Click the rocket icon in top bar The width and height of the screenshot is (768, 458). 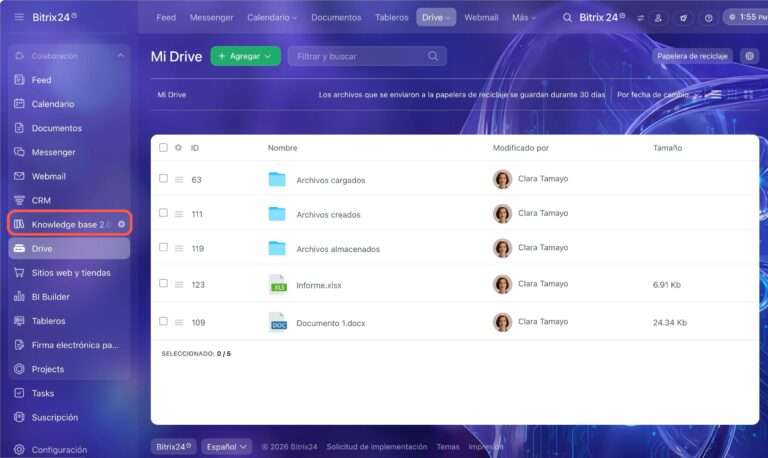pyautogui.click(x=683, y=18)
